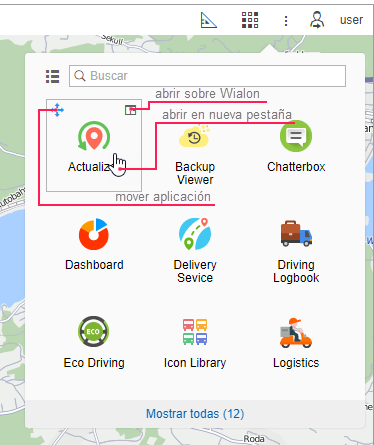Click the Buscar search field
Image resolution: width=374 pixels, height=445 pixels.
pos(207,76)
